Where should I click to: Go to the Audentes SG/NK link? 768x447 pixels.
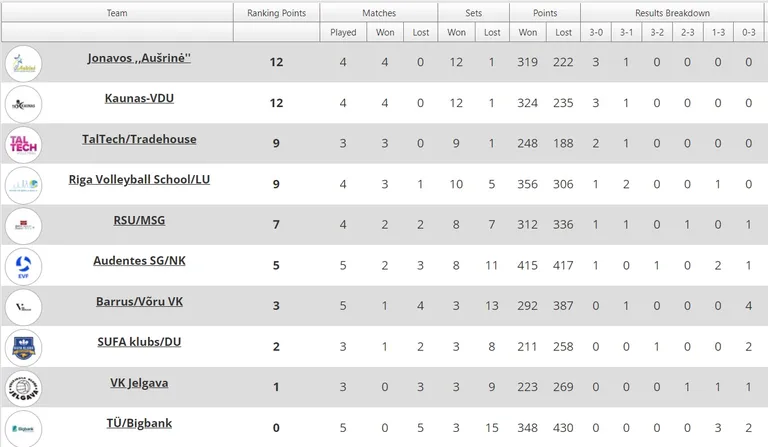tap(139, 261)
